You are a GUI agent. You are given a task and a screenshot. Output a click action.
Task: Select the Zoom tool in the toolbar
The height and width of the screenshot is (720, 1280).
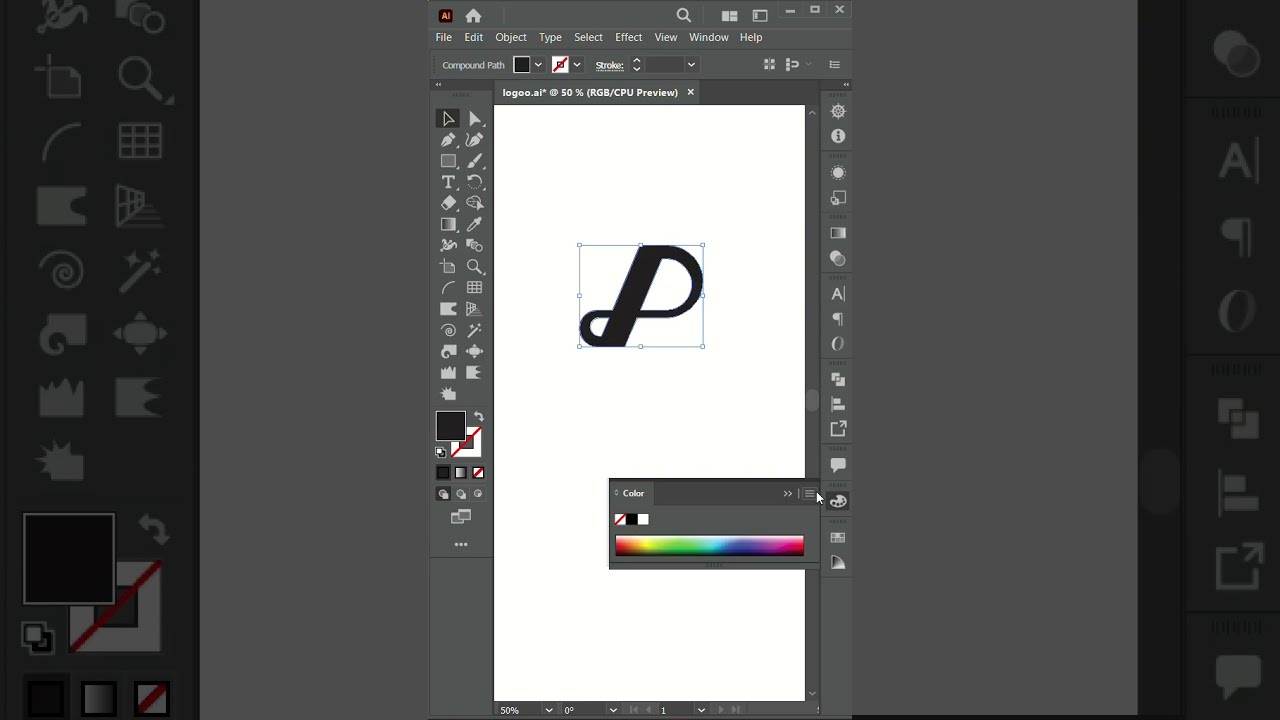pos(475,267)
